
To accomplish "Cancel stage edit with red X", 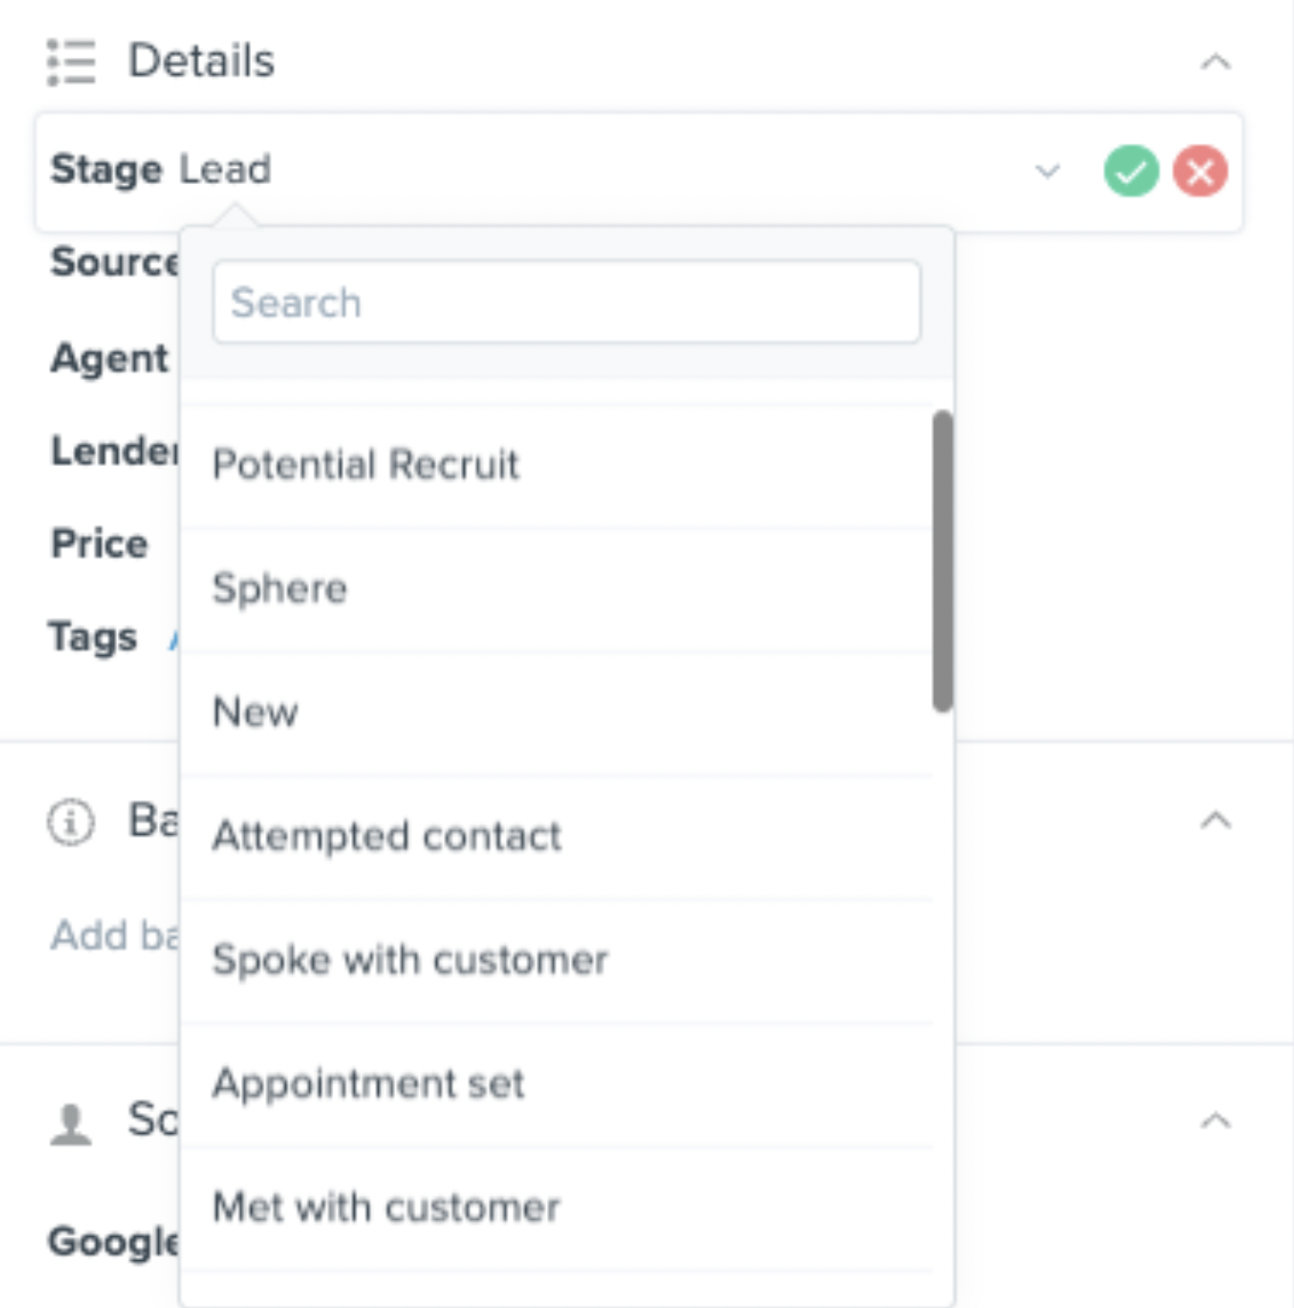I will click(x=1200, y=171).
